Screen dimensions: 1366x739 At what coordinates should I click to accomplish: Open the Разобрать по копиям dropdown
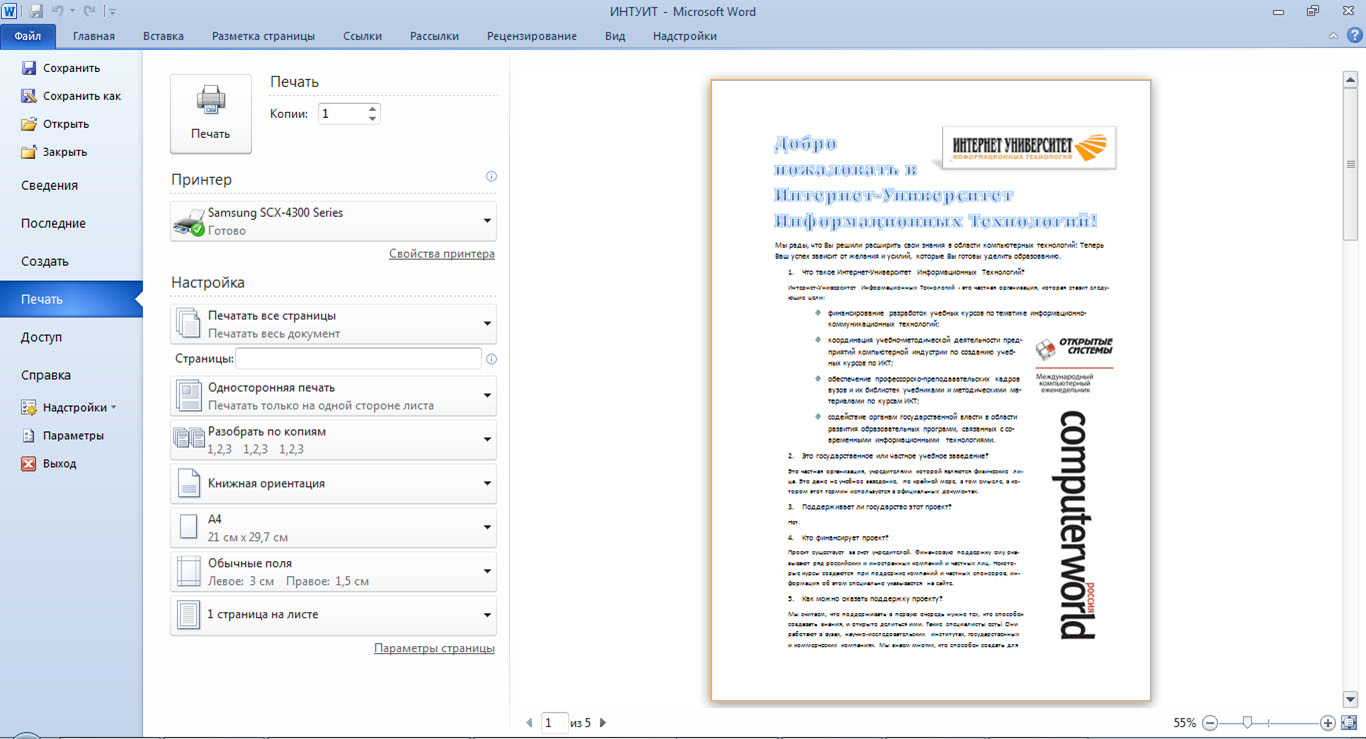click(x=334, y=440)
